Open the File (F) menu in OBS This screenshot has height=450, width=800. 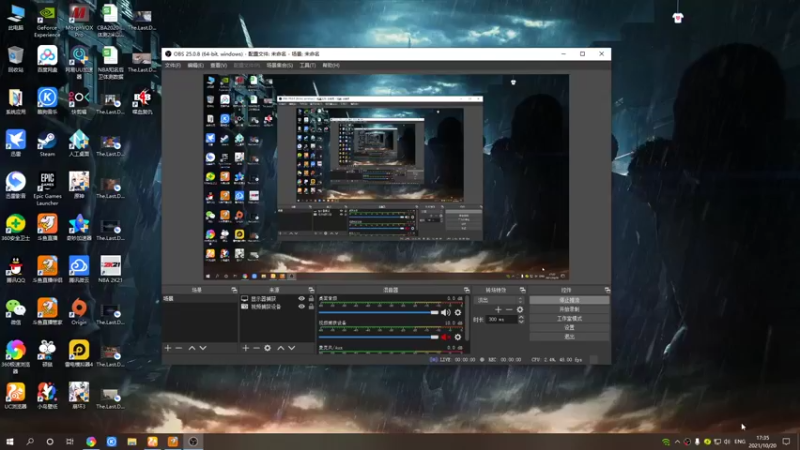point(172,65)
